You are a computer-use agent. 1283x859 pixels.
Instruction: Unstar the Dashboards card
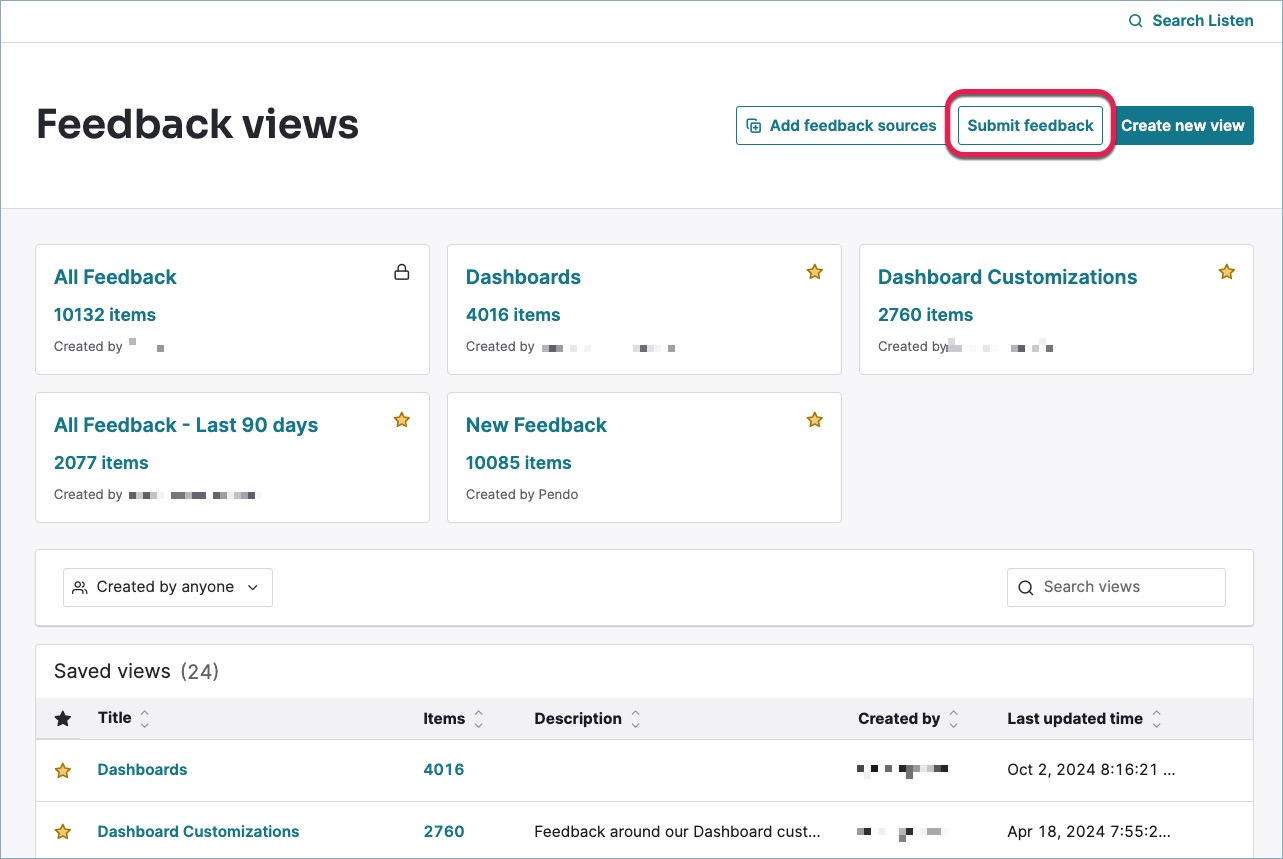[814, 272]
